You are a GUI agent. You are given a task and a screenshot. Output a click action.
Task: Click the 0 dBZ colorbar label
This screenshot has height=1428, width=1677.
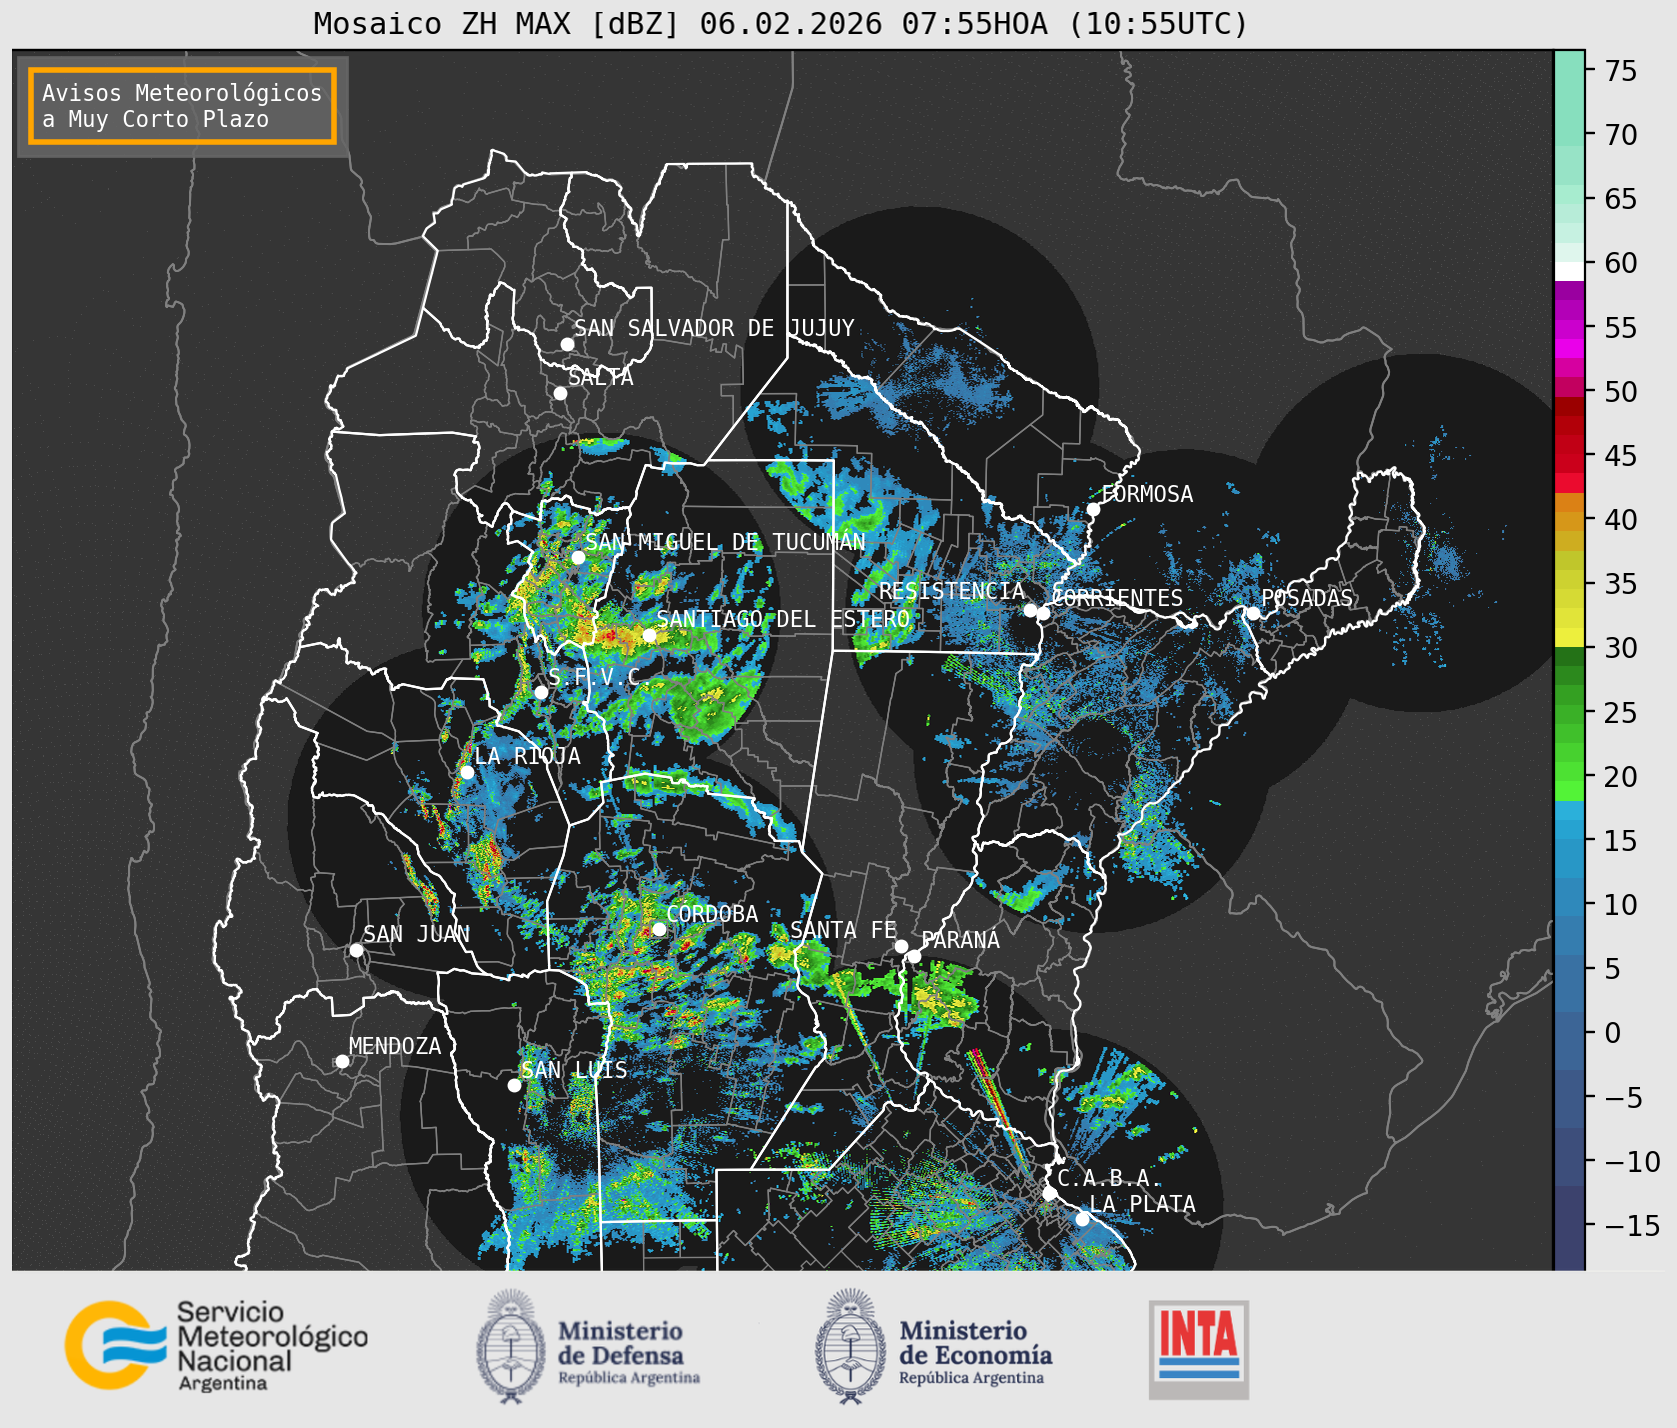[x=1612, y=1033]
